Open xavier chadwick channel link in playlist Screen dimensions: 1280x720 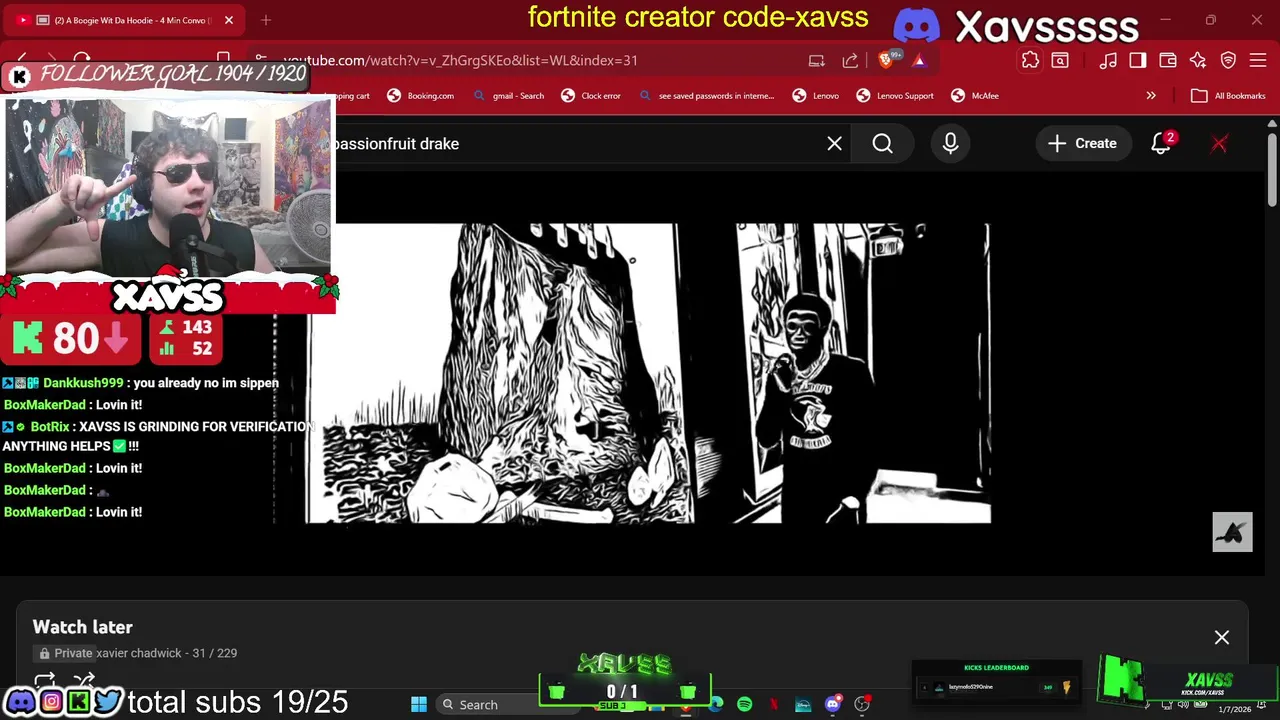[x=138, y=653]
